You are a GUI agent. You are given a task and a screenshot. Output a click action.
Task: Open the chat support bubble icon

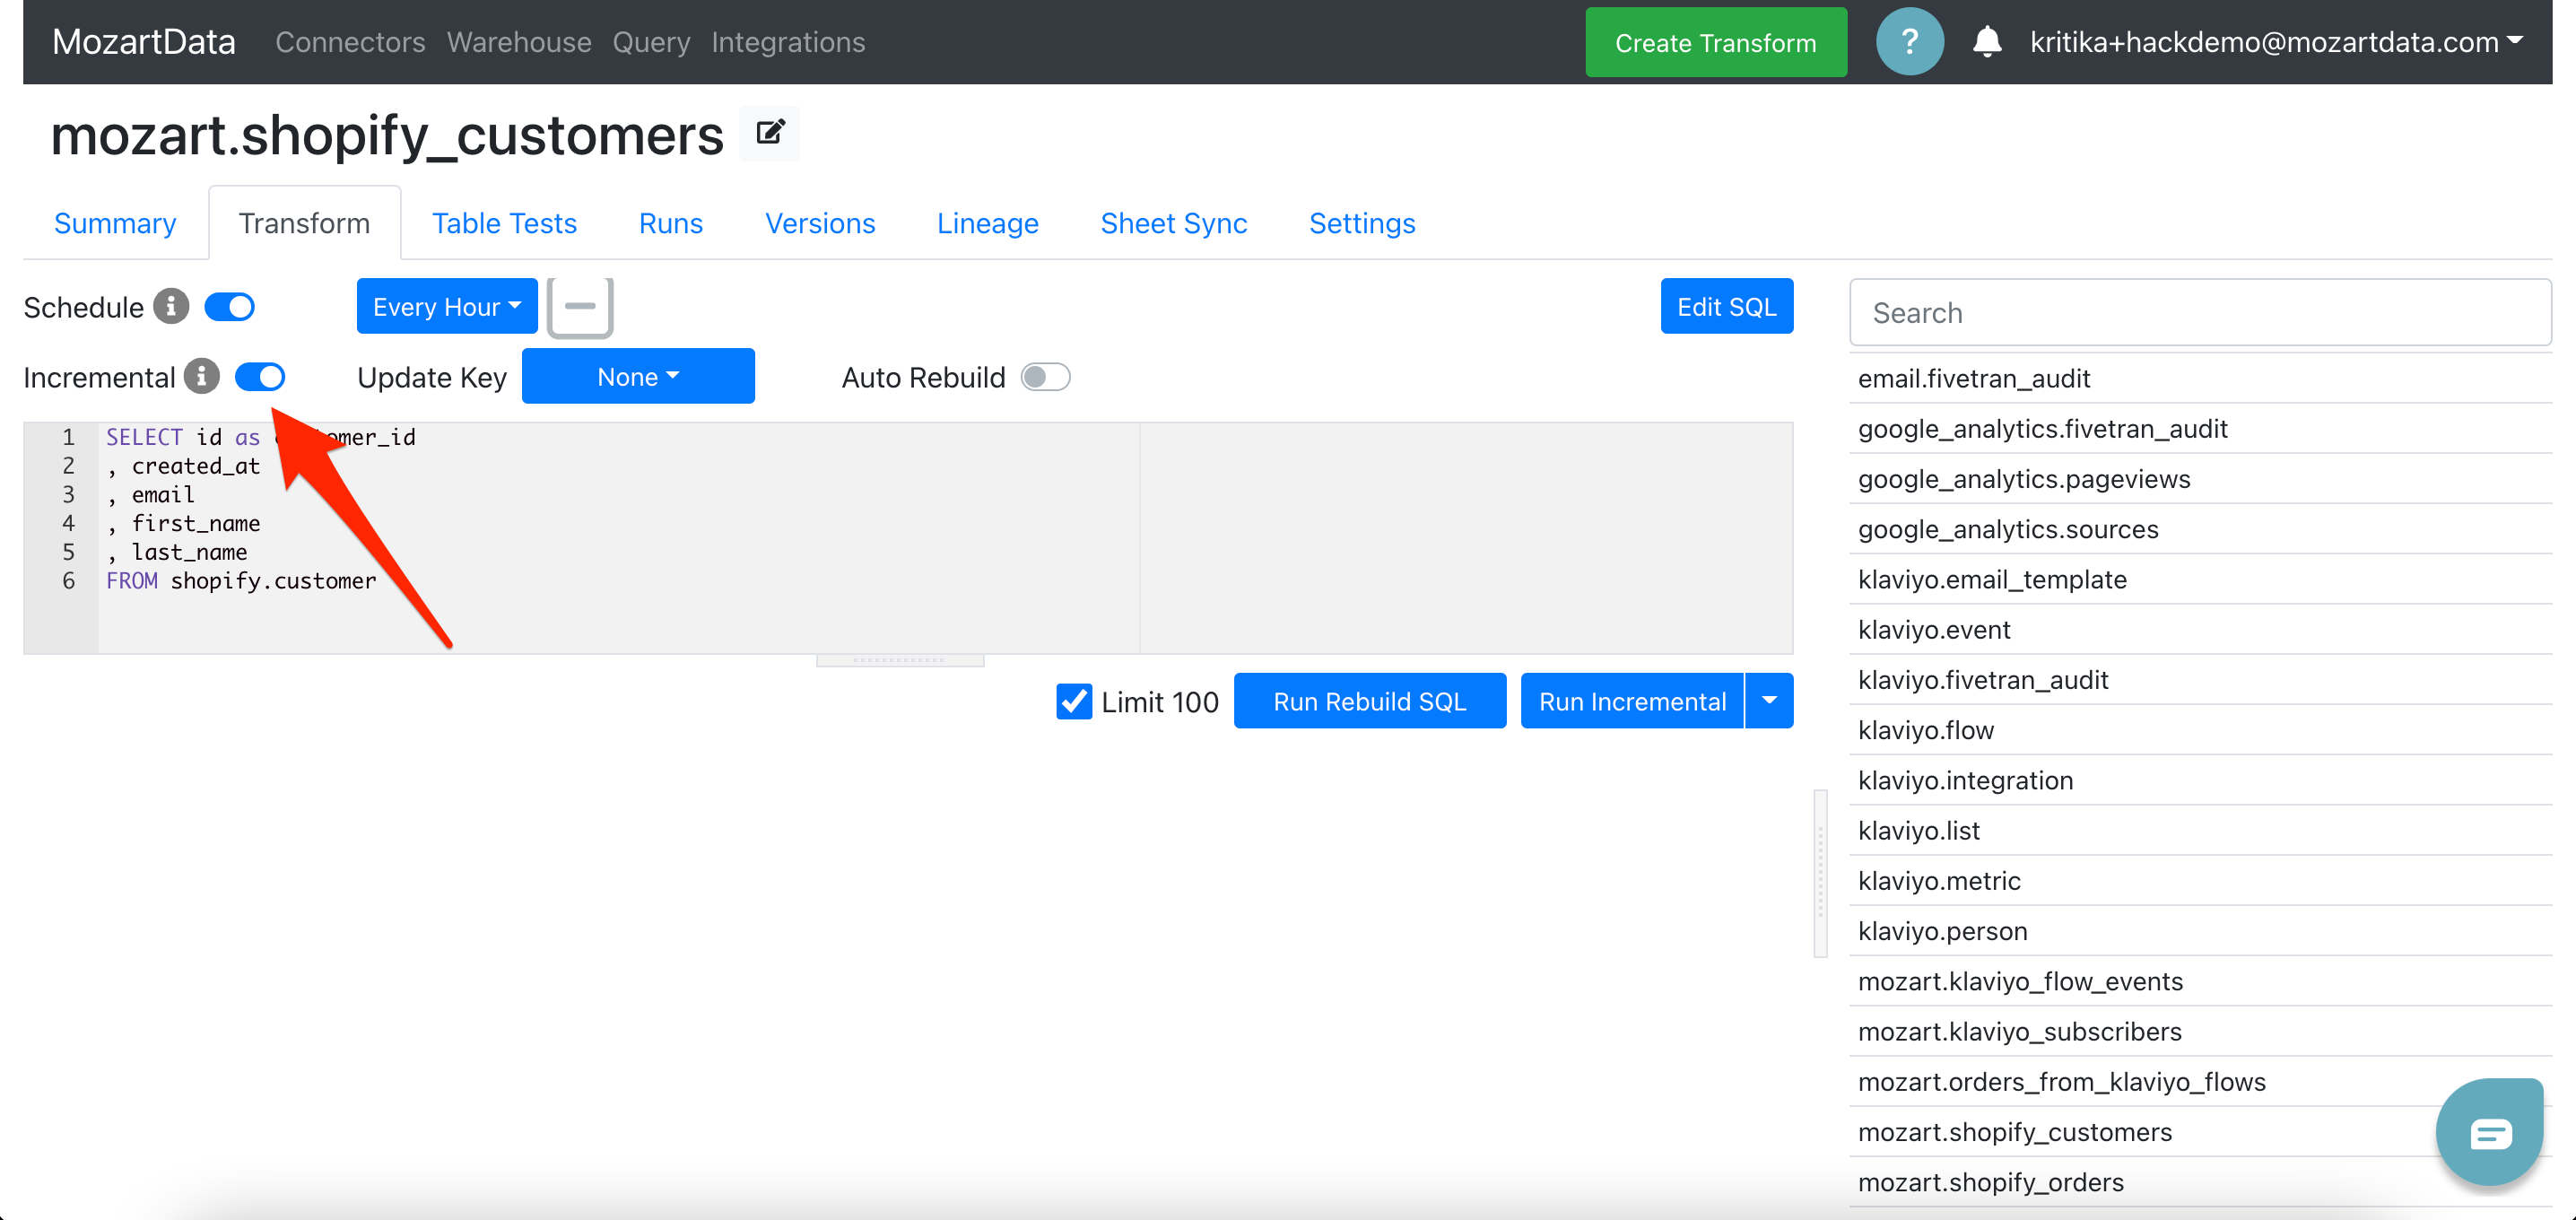(x=2489, y=1132)
